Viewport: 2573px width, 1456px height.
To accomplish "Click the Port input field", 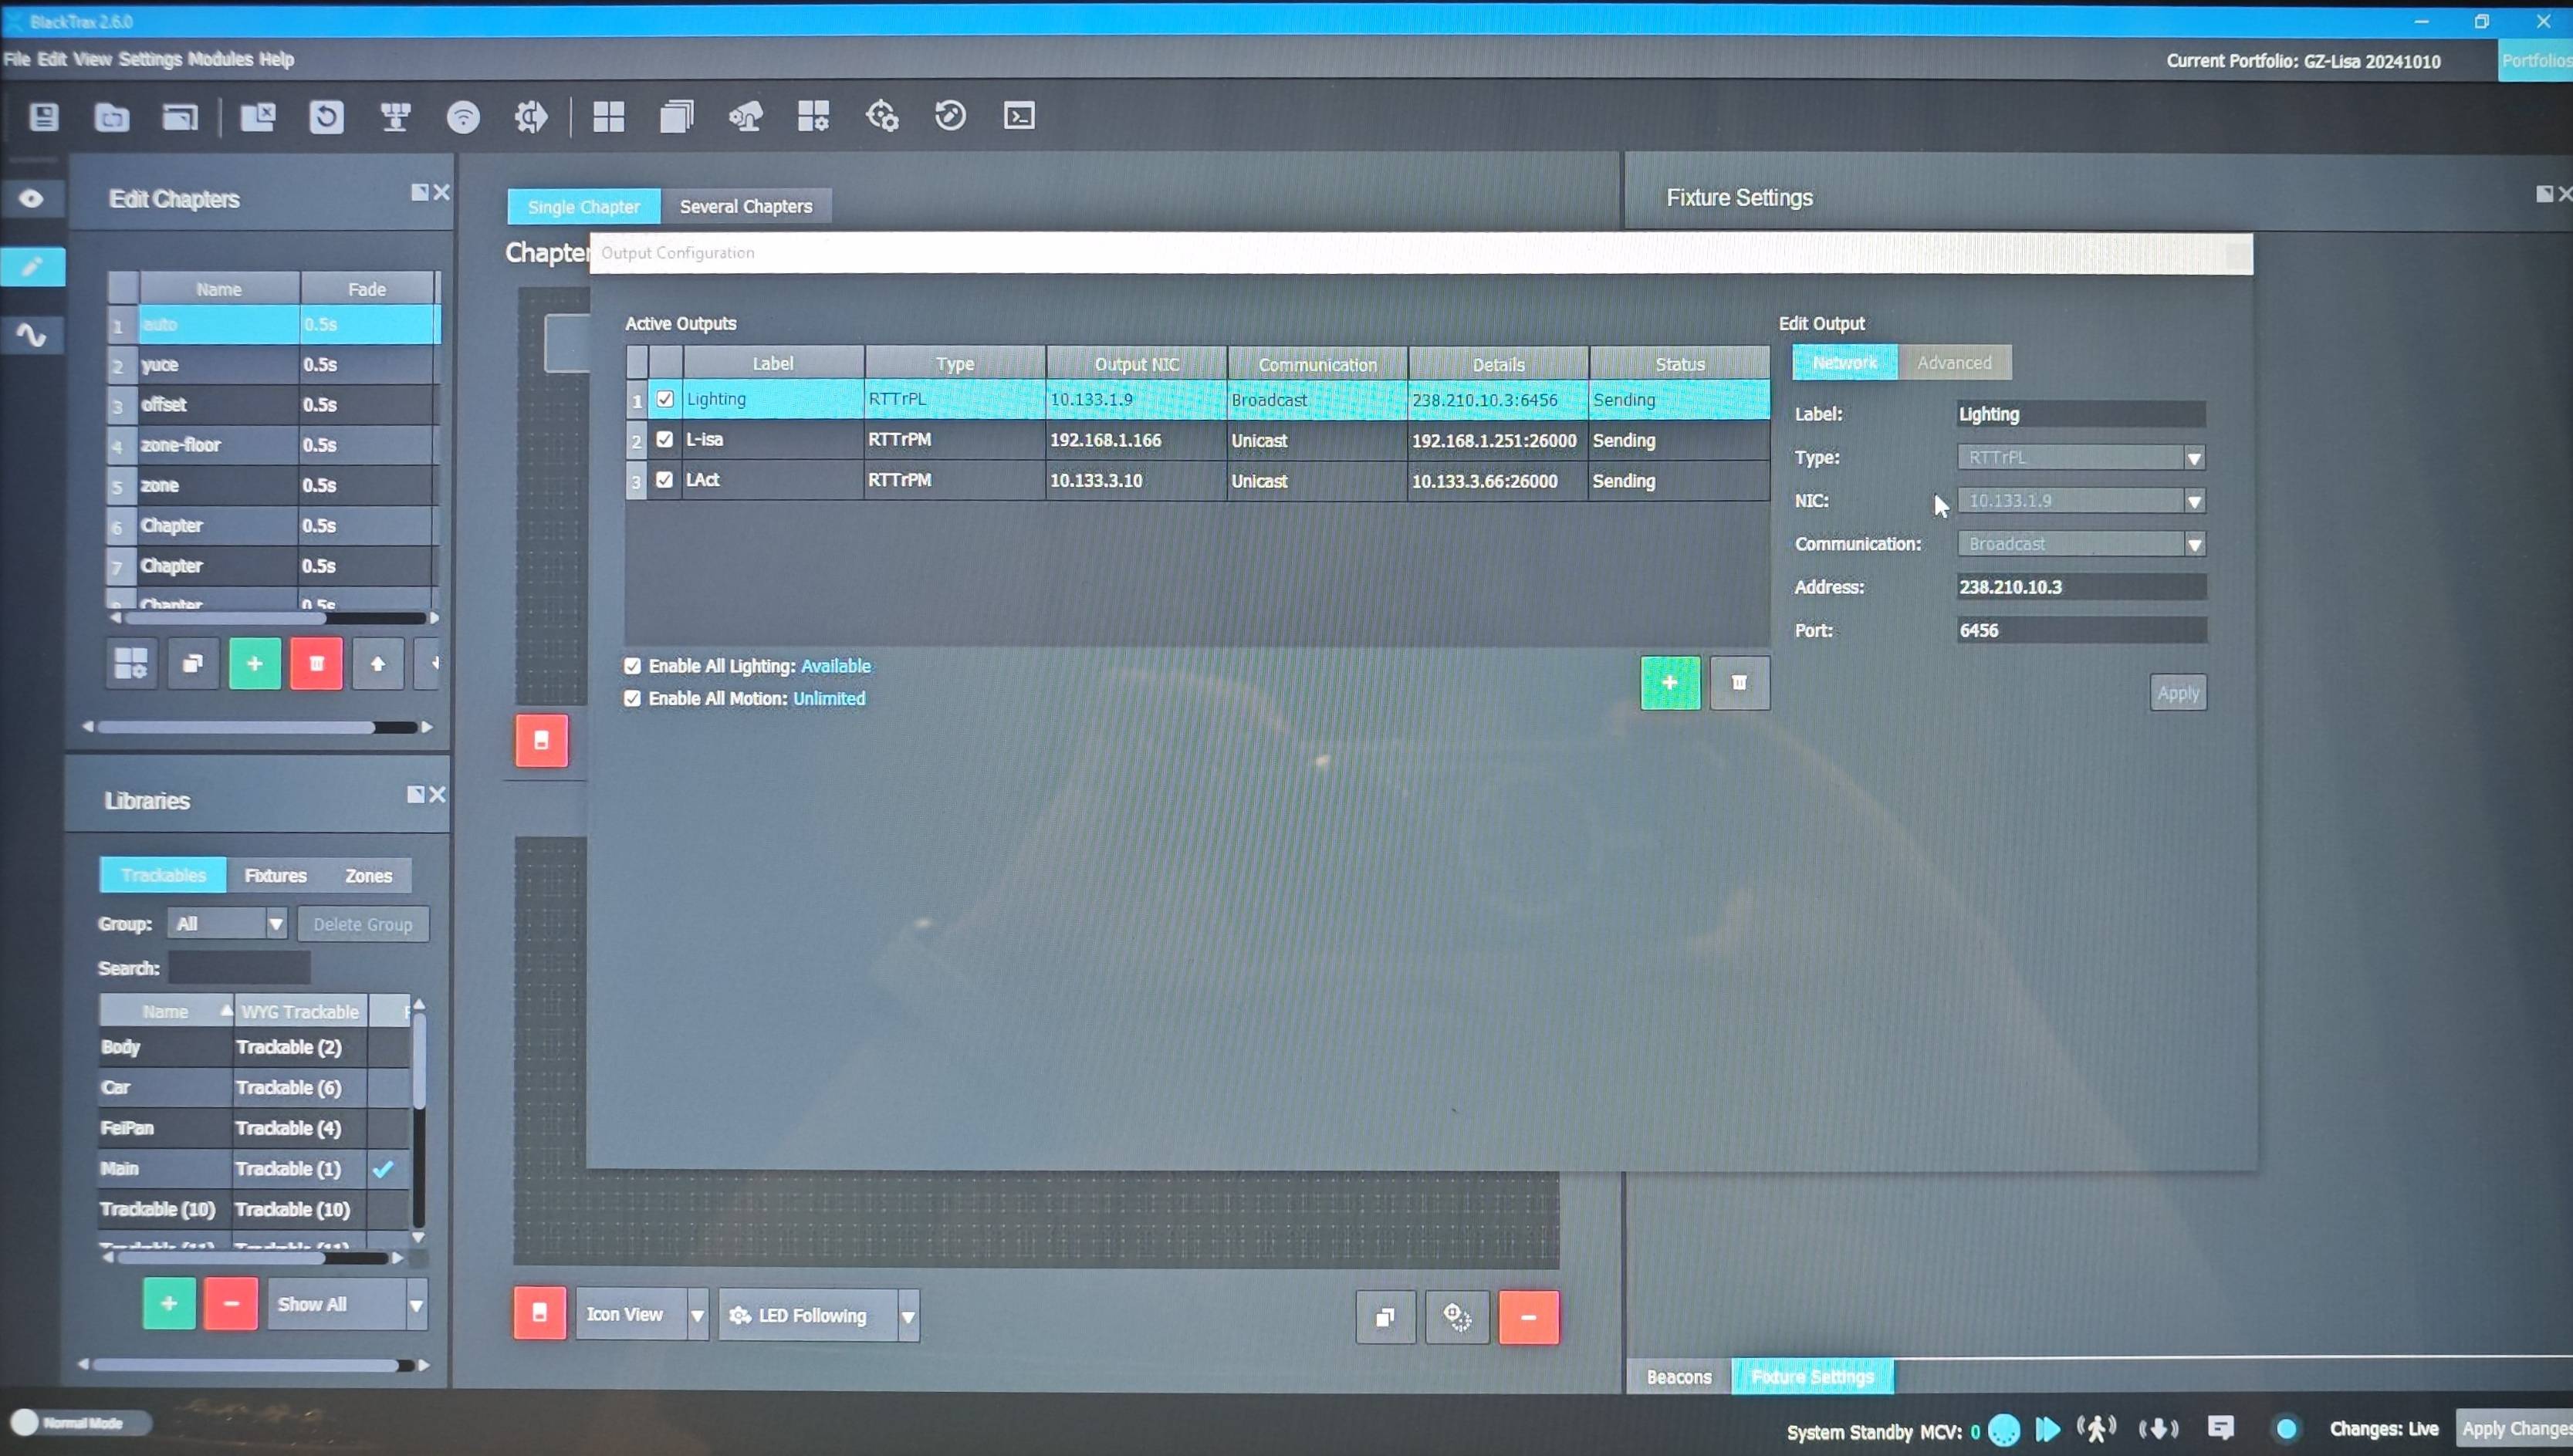I will coord(2080,631).
